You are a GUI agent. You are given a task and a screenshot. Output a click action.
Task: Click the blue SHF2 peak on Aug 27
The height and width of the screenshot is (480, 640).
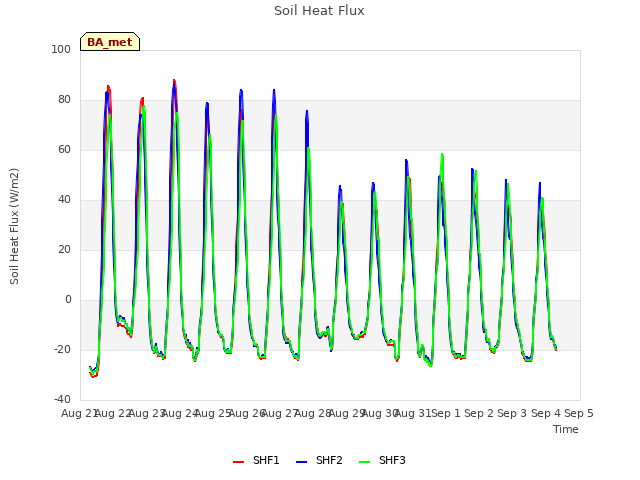(x=307, y=111)
